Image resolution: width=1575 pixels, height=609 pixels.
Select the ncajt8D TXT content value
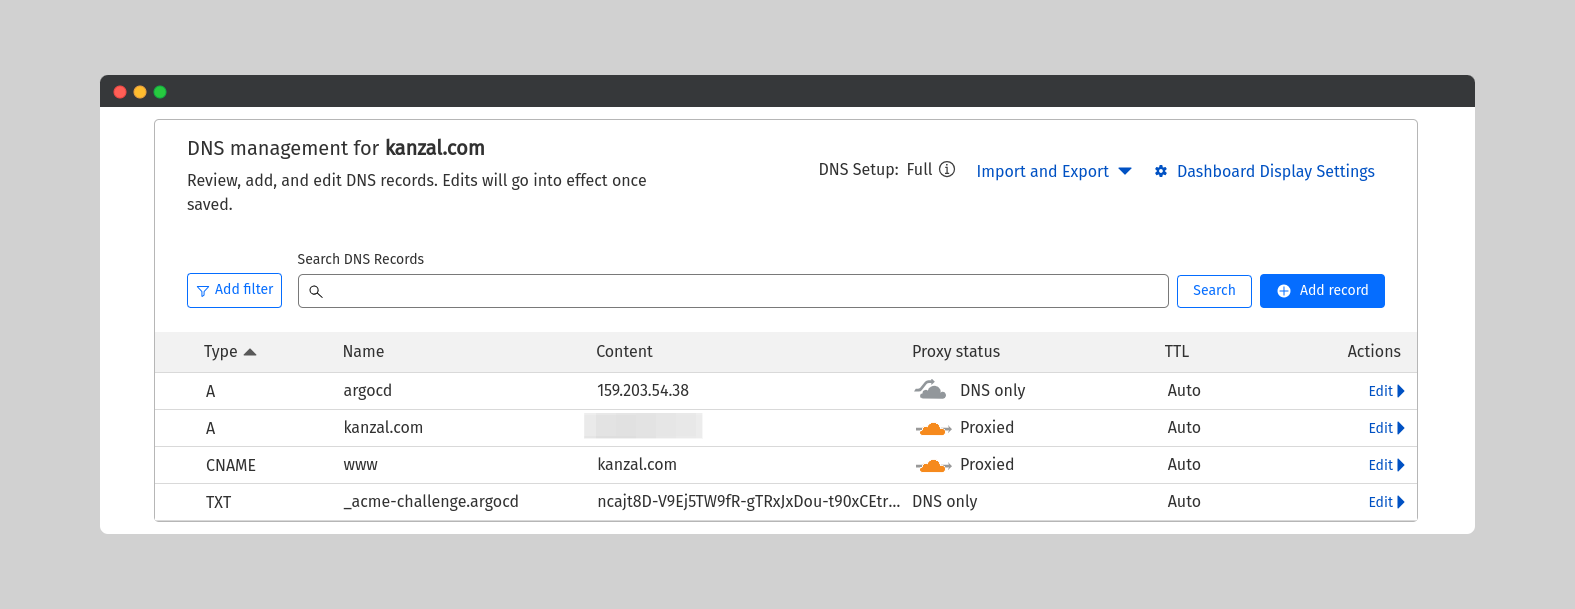click(748, 502)
